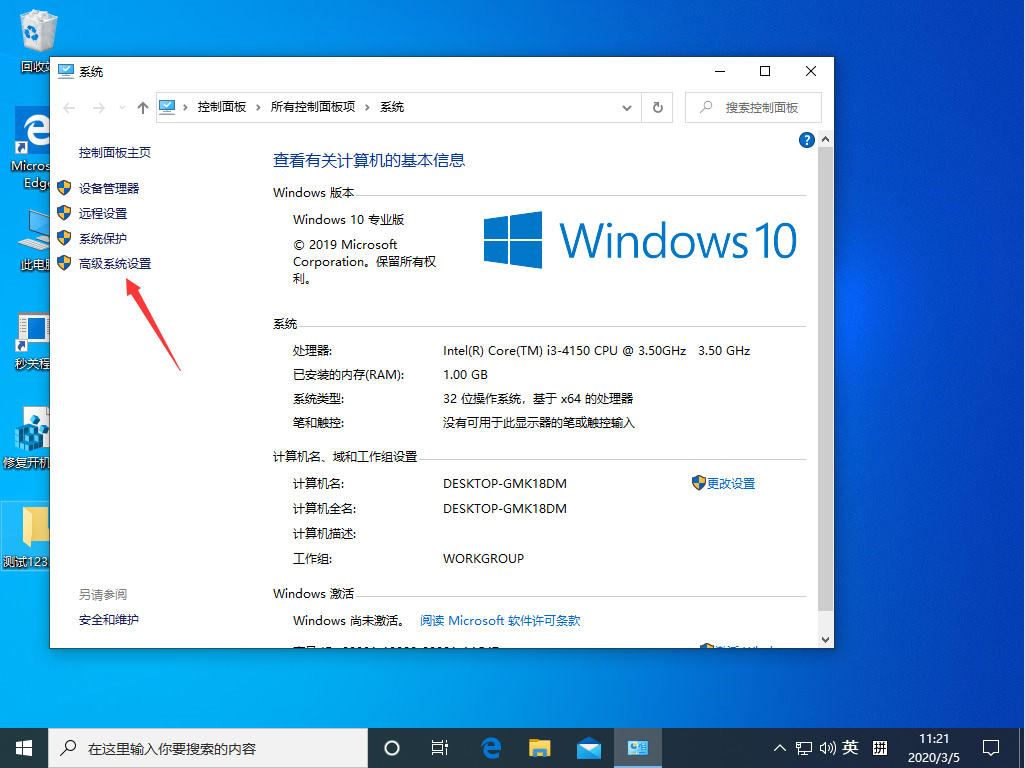This screenshot has height=768, width=1025.
Task: Open the volume control in the system tray
Action: pyautogui.click(x=826, y=747)
